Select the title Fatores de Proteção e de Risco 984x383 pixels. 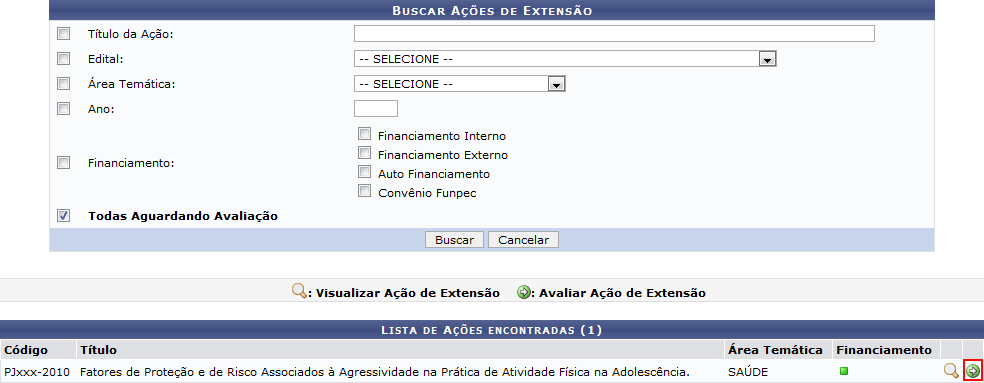pos(384,372)
